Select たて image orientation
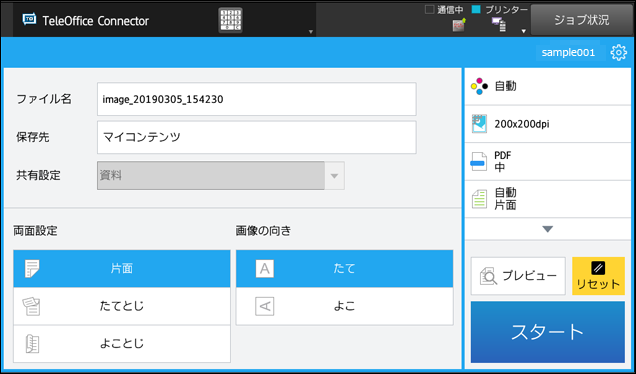The height and width of the screenshot is (374, 636). (x=344, y=269)
